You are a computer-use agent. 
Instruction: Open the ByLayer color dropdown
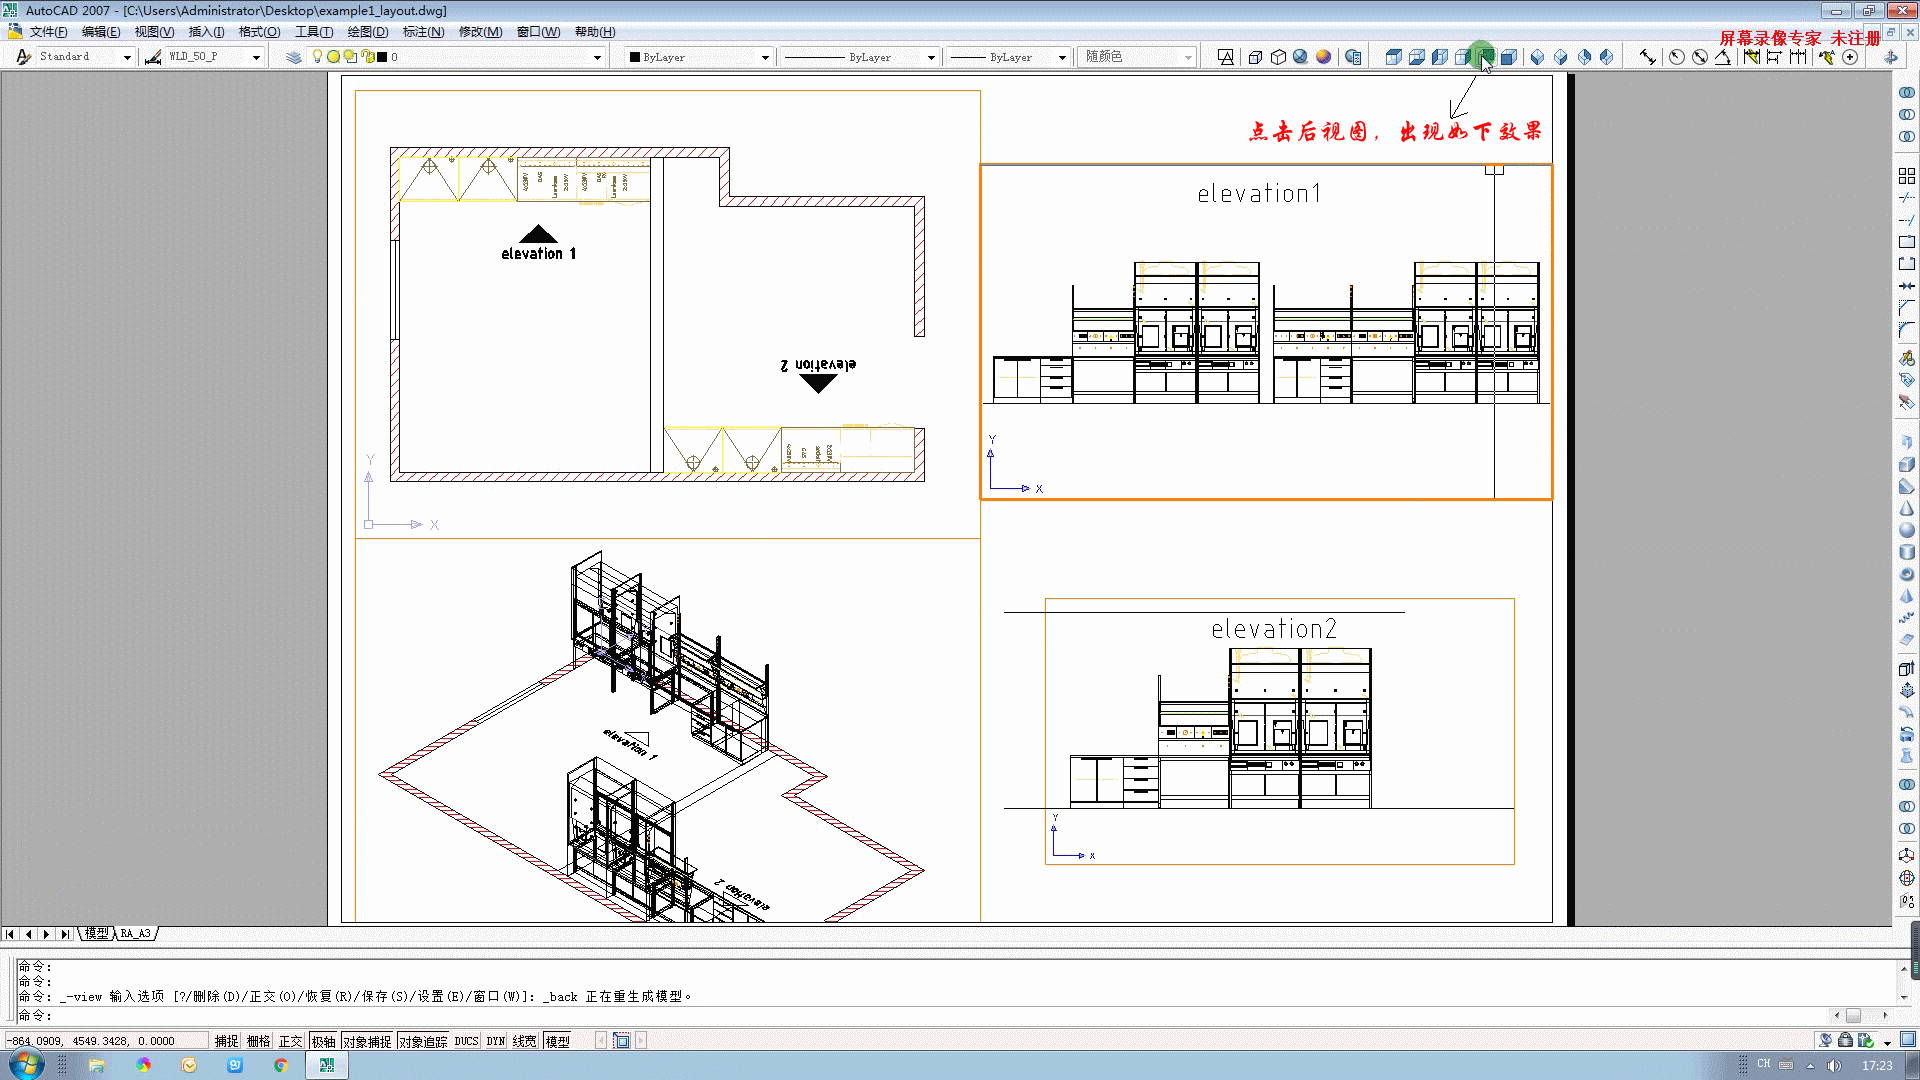pos(765,57)
